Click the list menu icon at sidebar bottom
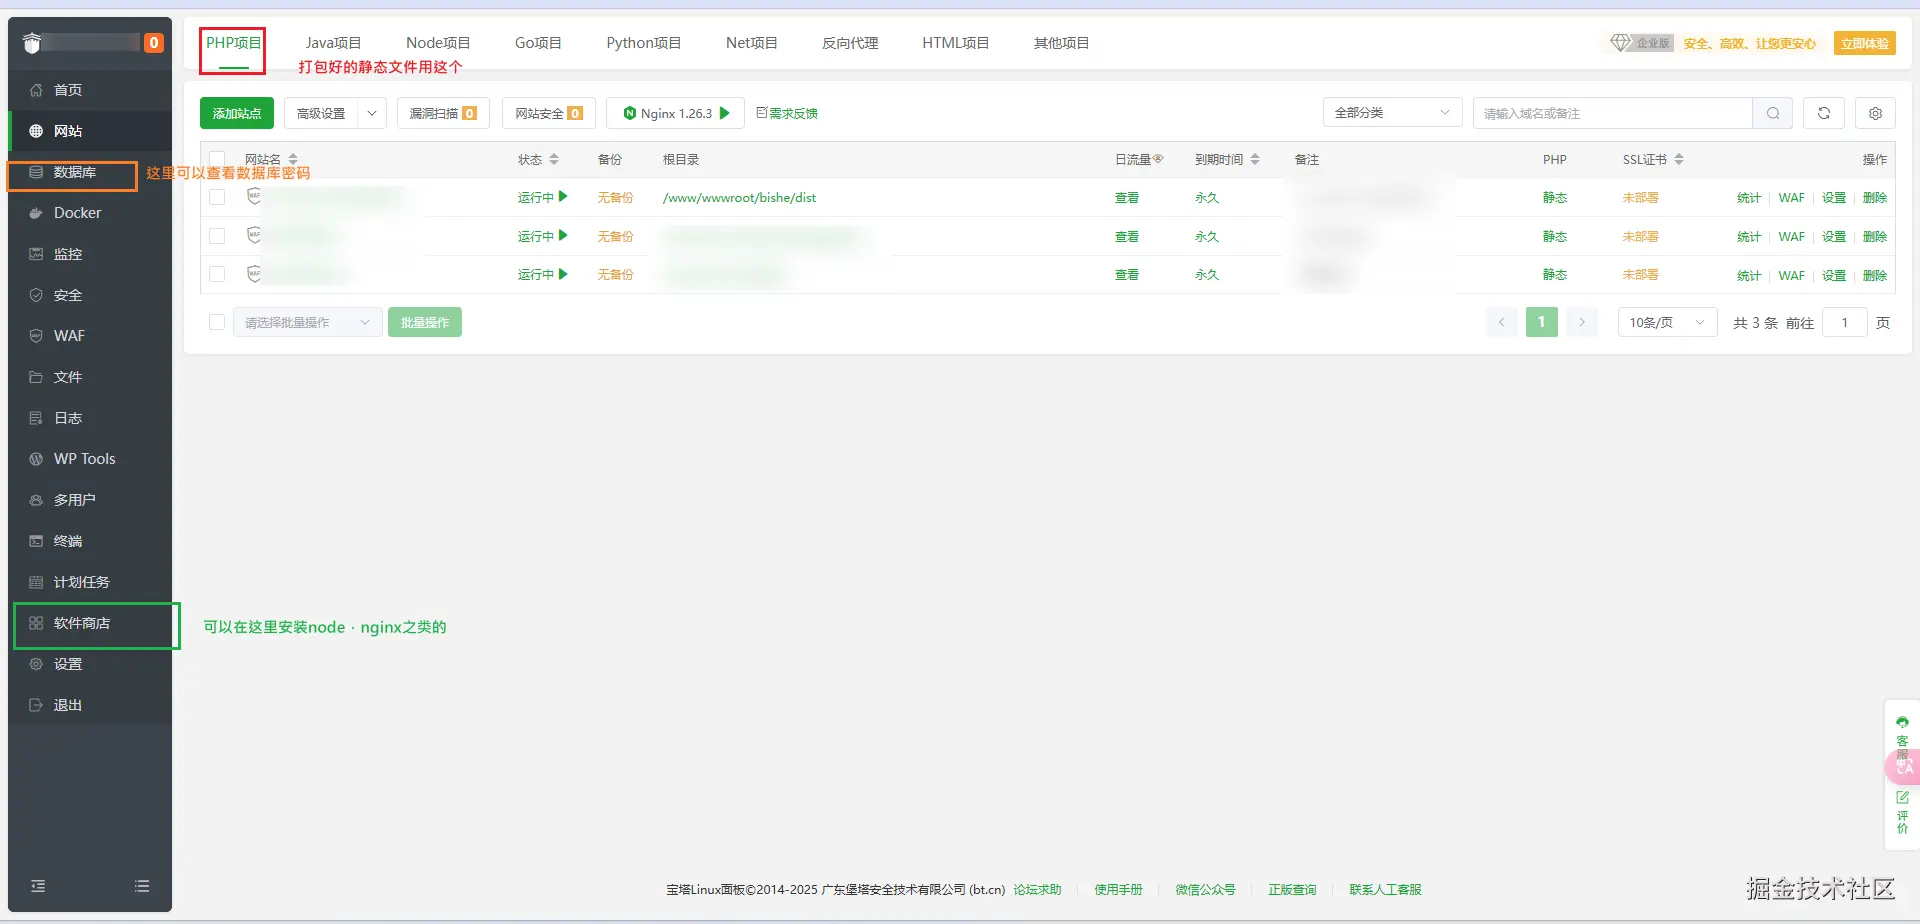Image resolution: width=1920 pixels, height=924 pixels. [142, 886]
